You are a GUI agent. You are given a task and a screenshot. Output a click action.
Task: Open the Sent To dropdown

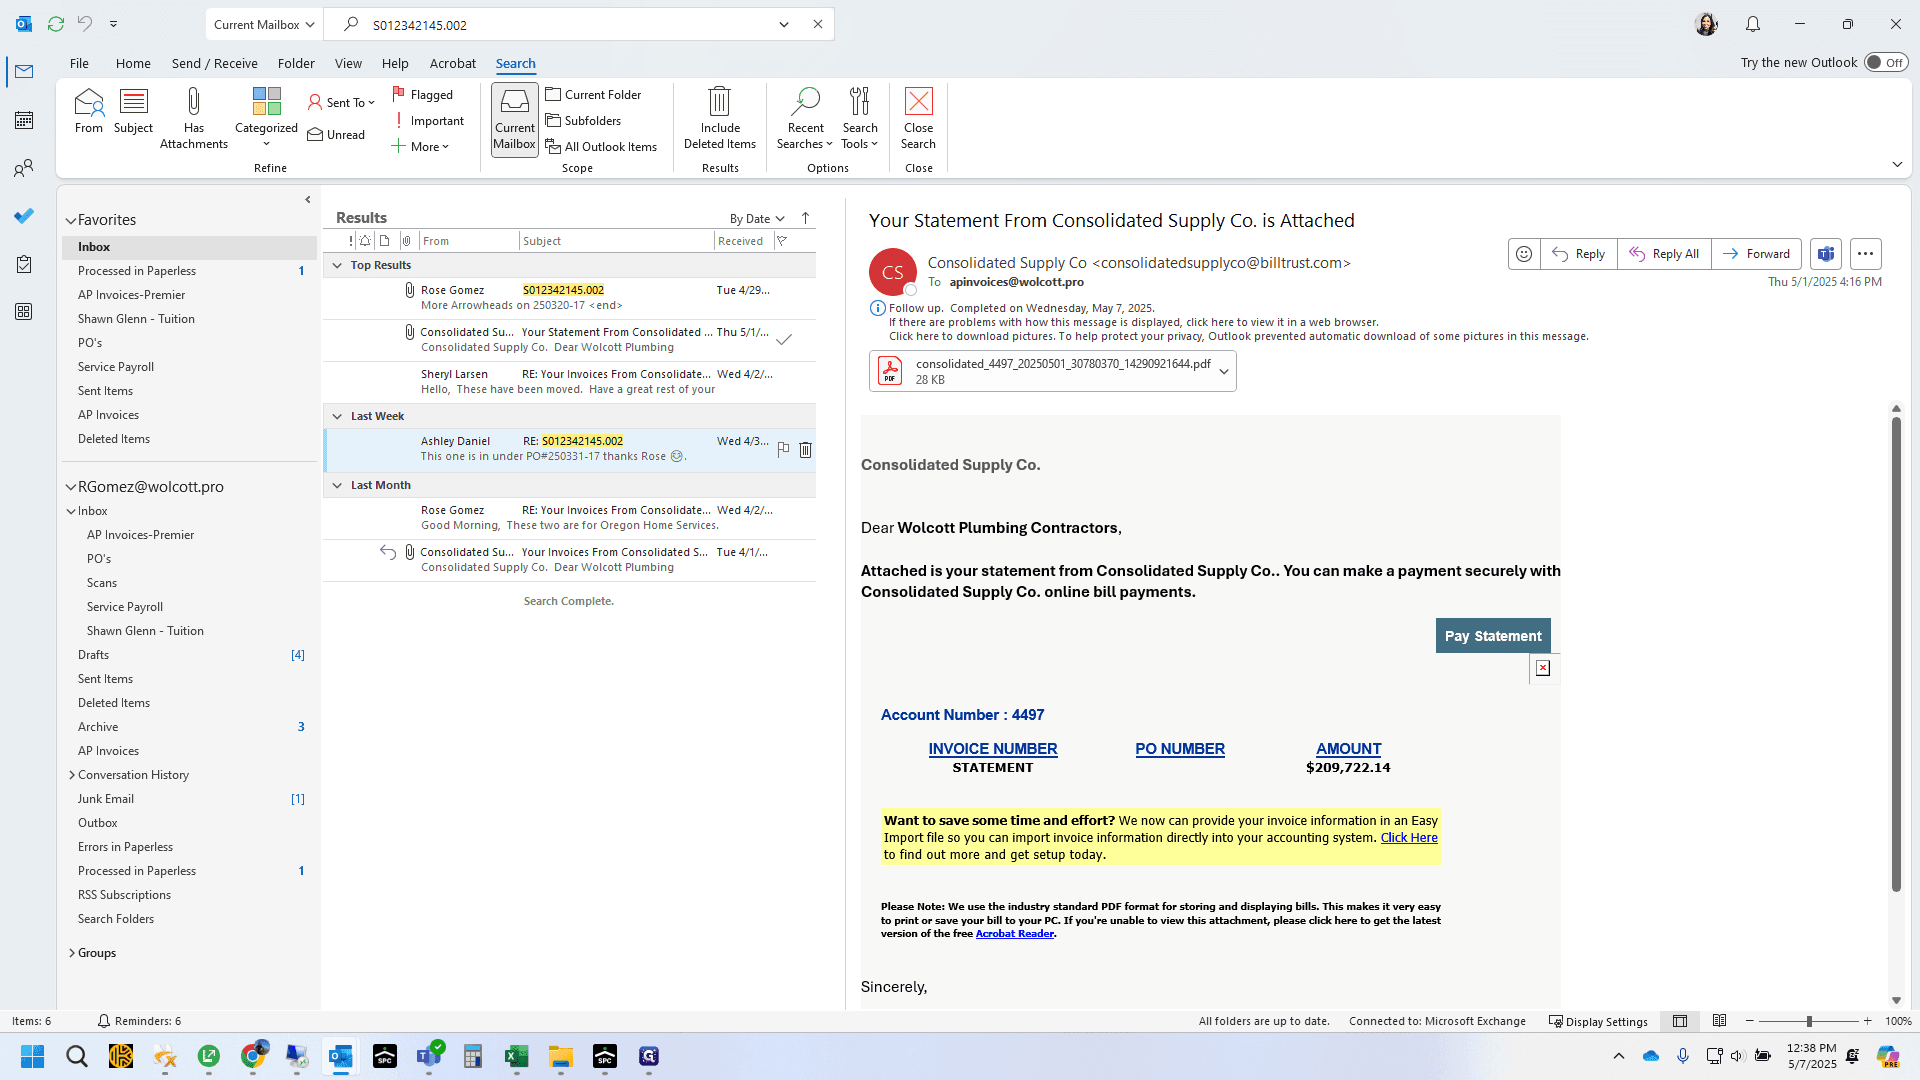(x=341, y=102)
